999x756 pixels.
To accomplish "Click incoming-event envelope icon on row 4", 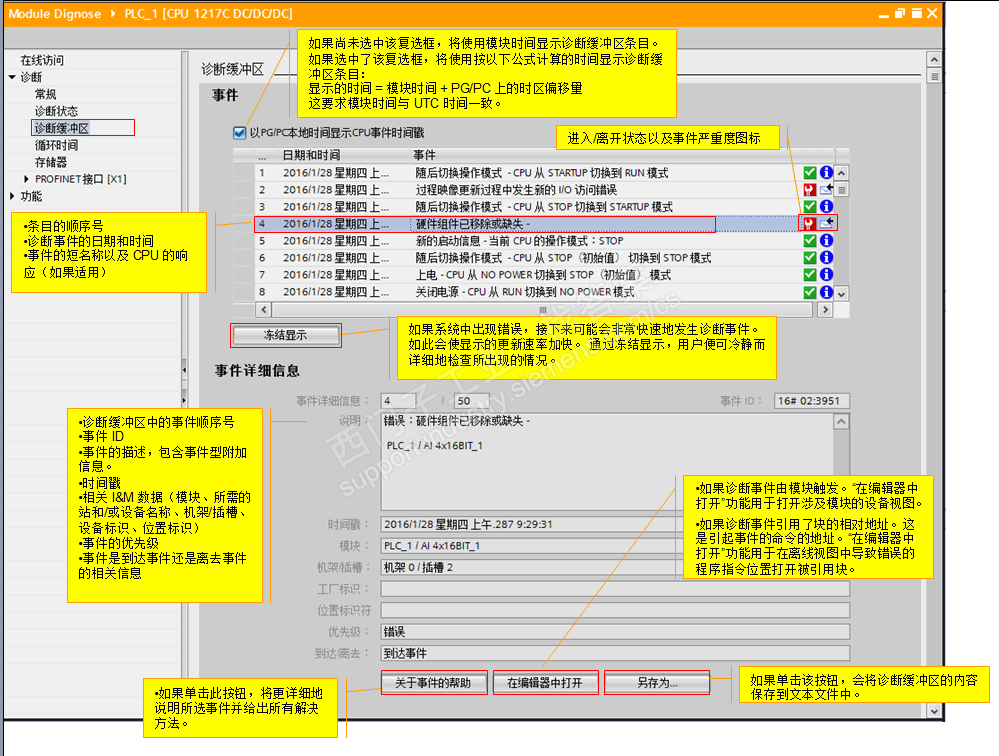I will pos(826,223).
